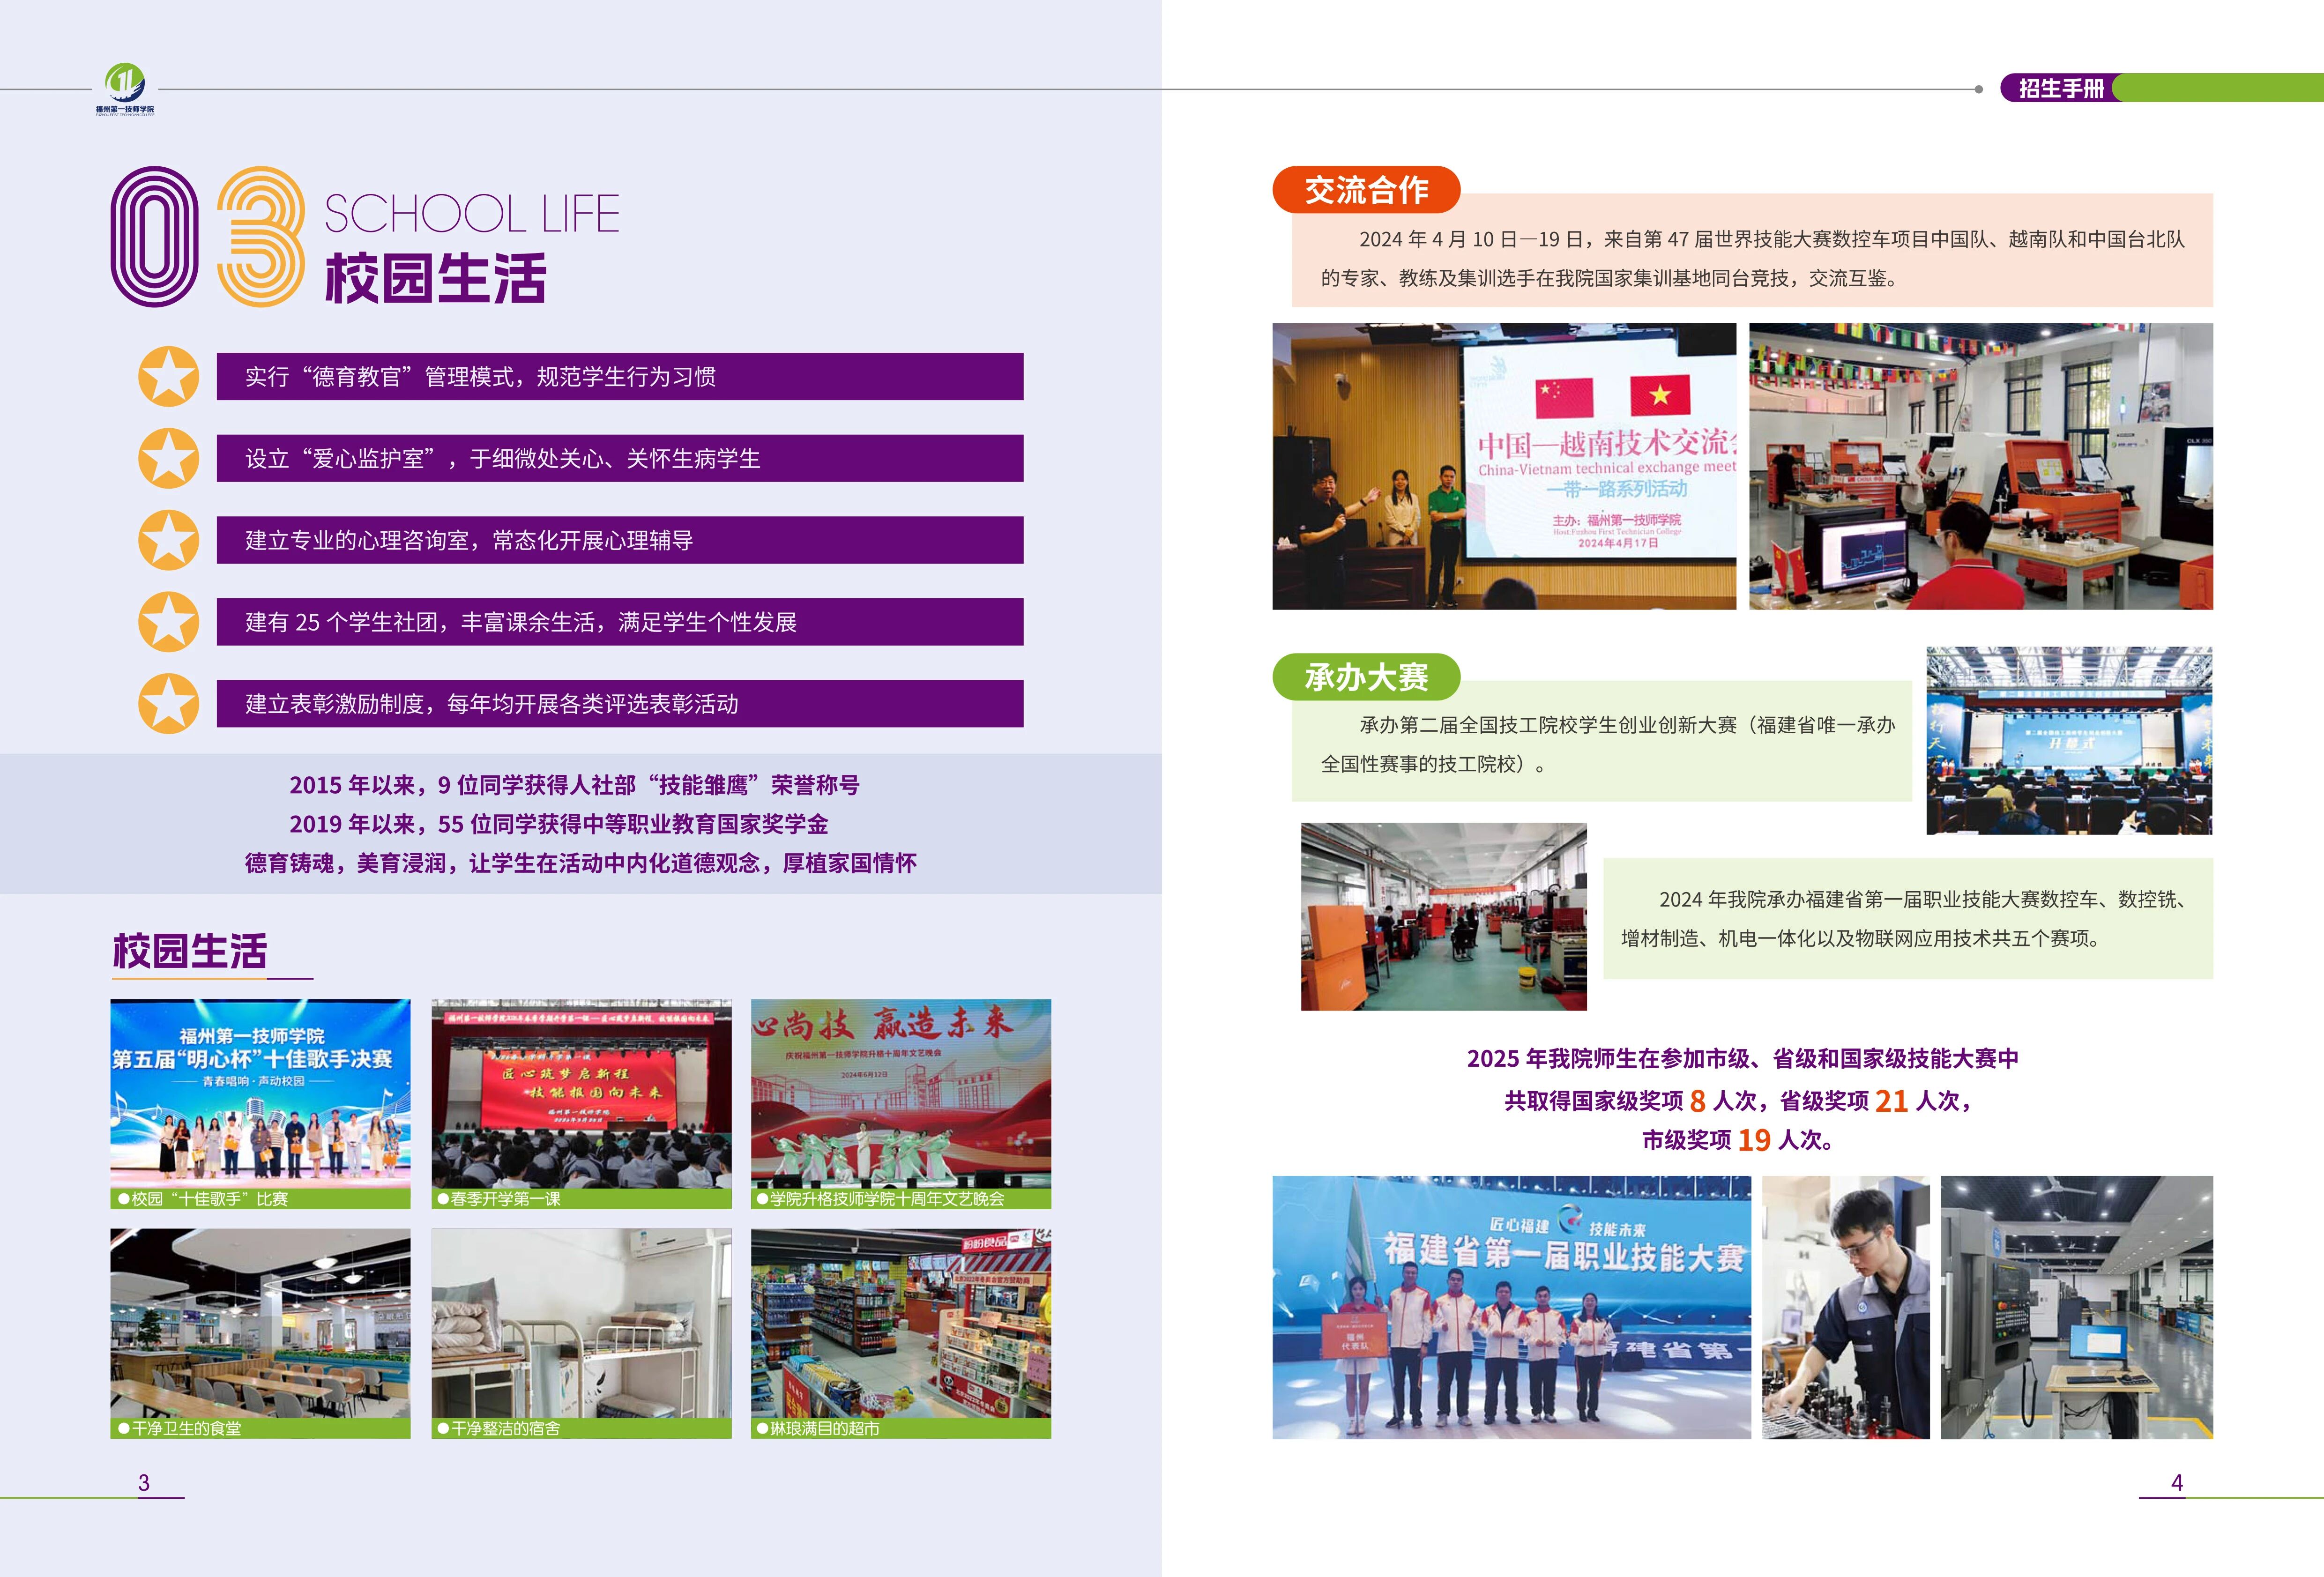Screen dimensions: 2324x1577
Task: Click the line starting 2025 年我院师生
Action: point(1743,1058)
